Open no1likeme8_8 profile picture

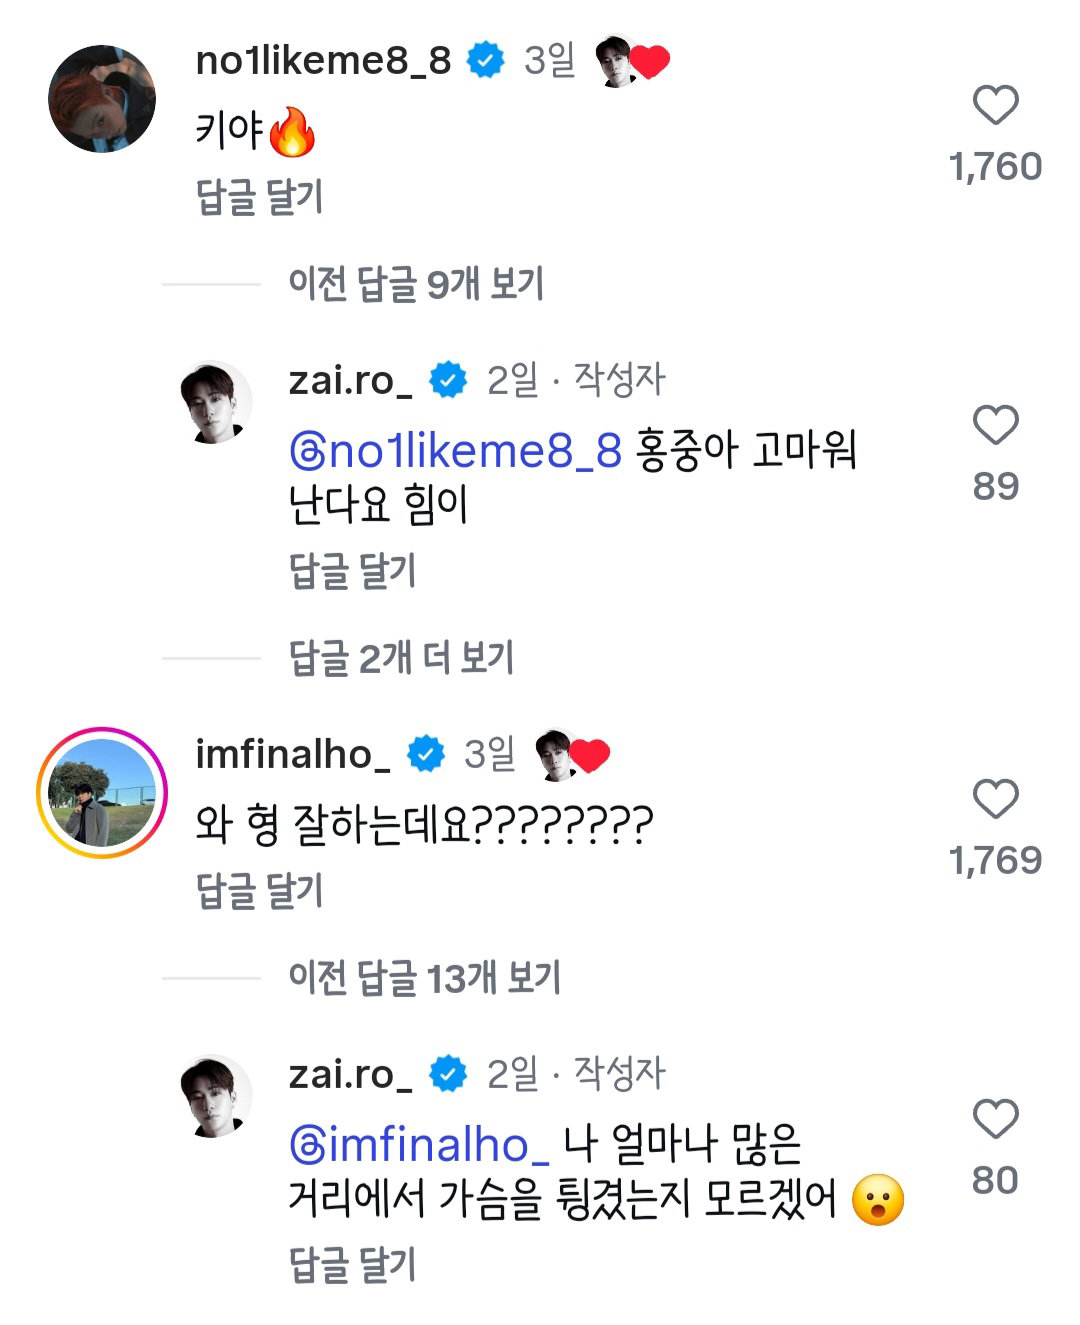pos(102,98)
